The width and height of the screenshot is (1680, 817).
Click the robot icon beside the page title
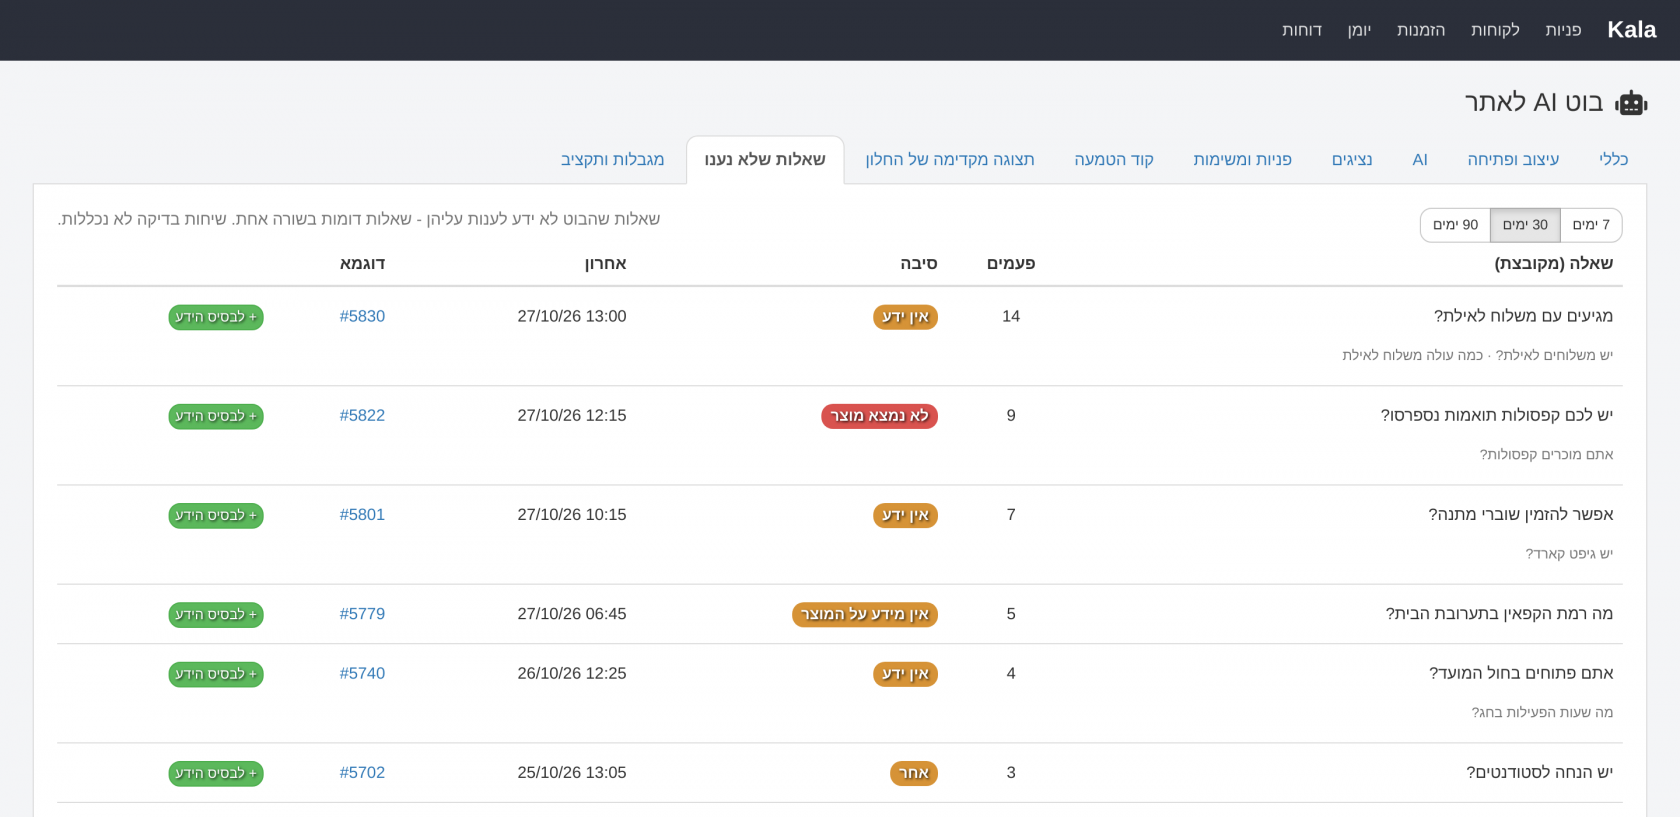[x=1631, y=102]
